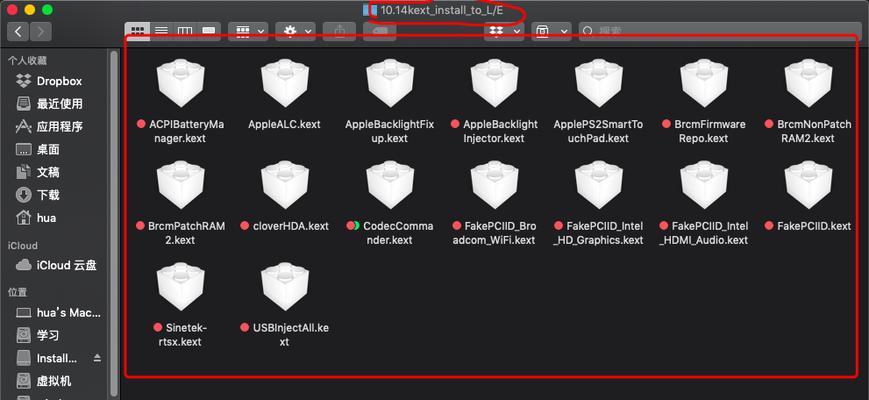Open the gear action menu dropdown
The width and height of the screenshot is (869, 400).
(295, 32)
